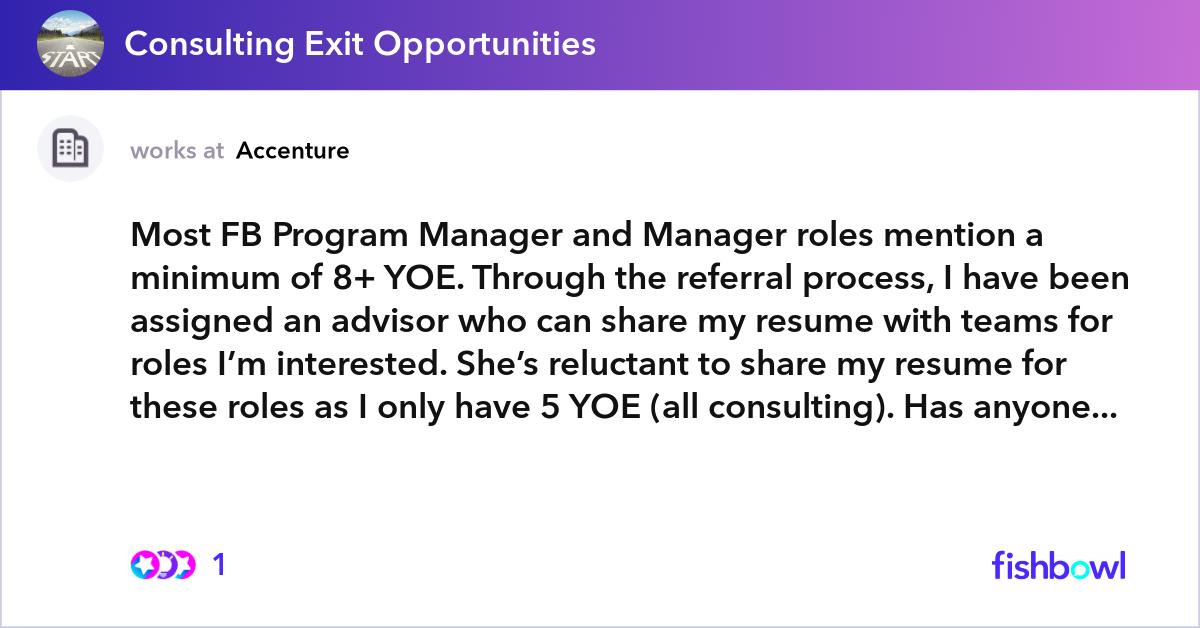Click the line starting "minimum of 8+ YOE"
The width and height of the screenshot is (1200, 628).
(x=630, y=280)
